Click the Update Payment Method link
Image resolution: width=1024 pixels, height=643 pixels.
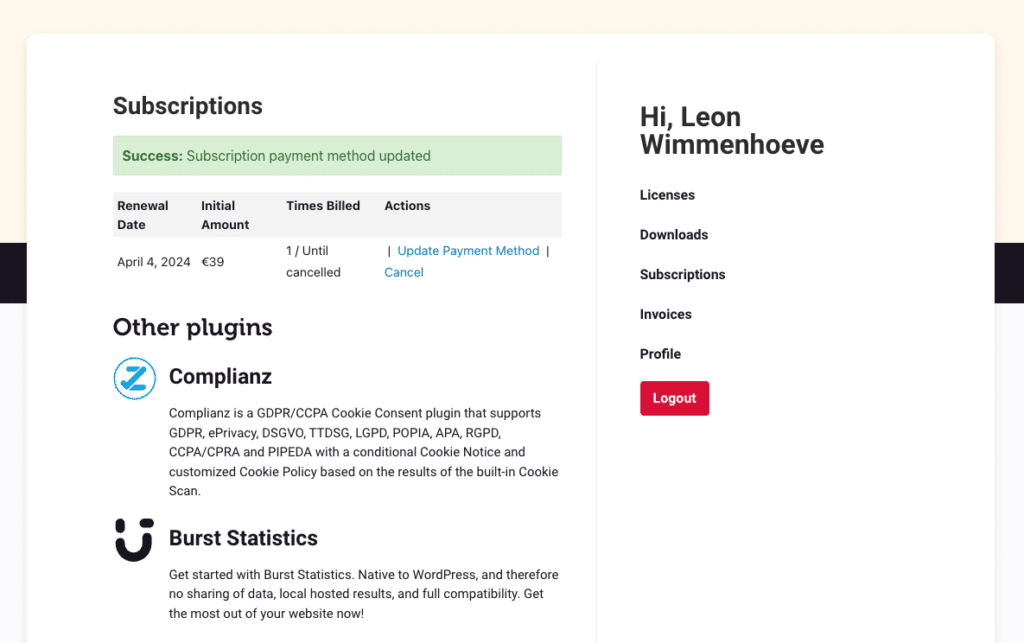(x=468, y=251)
